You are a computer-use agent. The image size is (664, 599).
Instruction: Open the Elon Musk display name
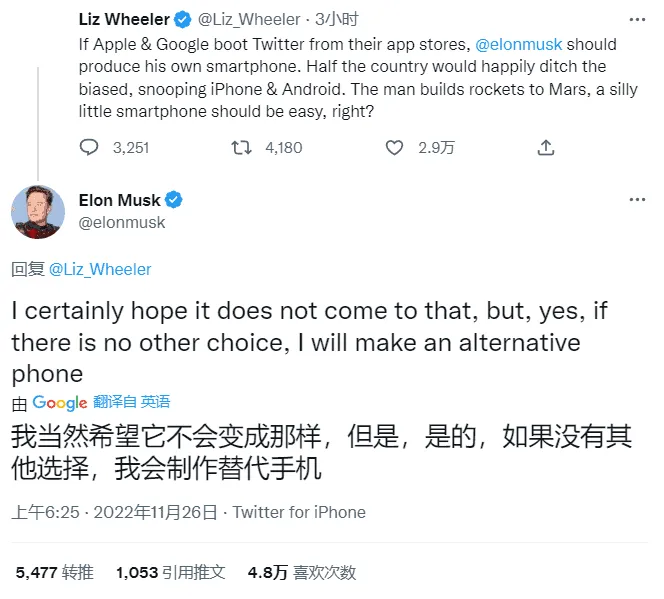(119, 200)
